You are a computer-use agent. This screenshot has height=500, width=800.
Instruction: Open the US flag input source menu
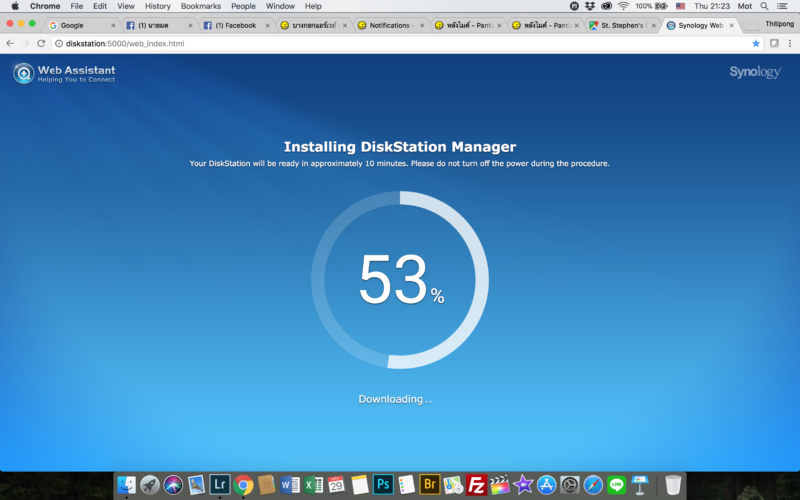coord(681,6)
